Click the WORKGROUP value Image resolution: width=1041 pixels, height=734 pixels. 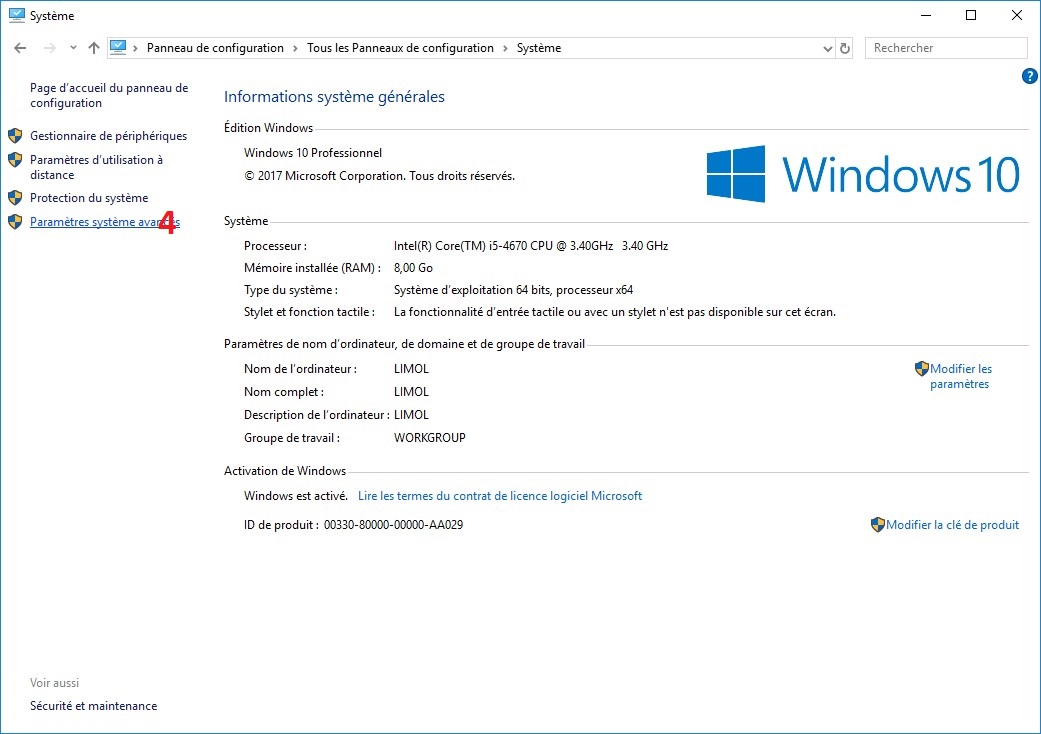coord(430,438)
